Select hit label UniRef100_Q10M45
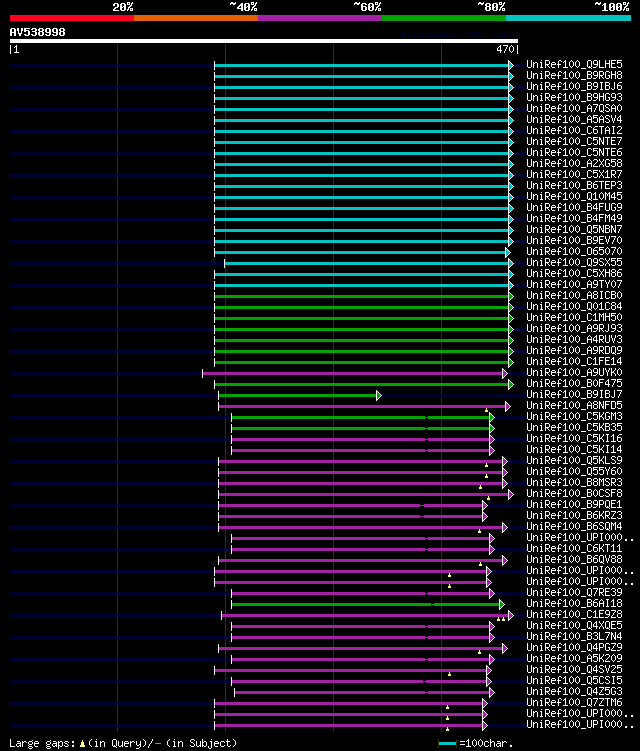 (x=574, y=196)
